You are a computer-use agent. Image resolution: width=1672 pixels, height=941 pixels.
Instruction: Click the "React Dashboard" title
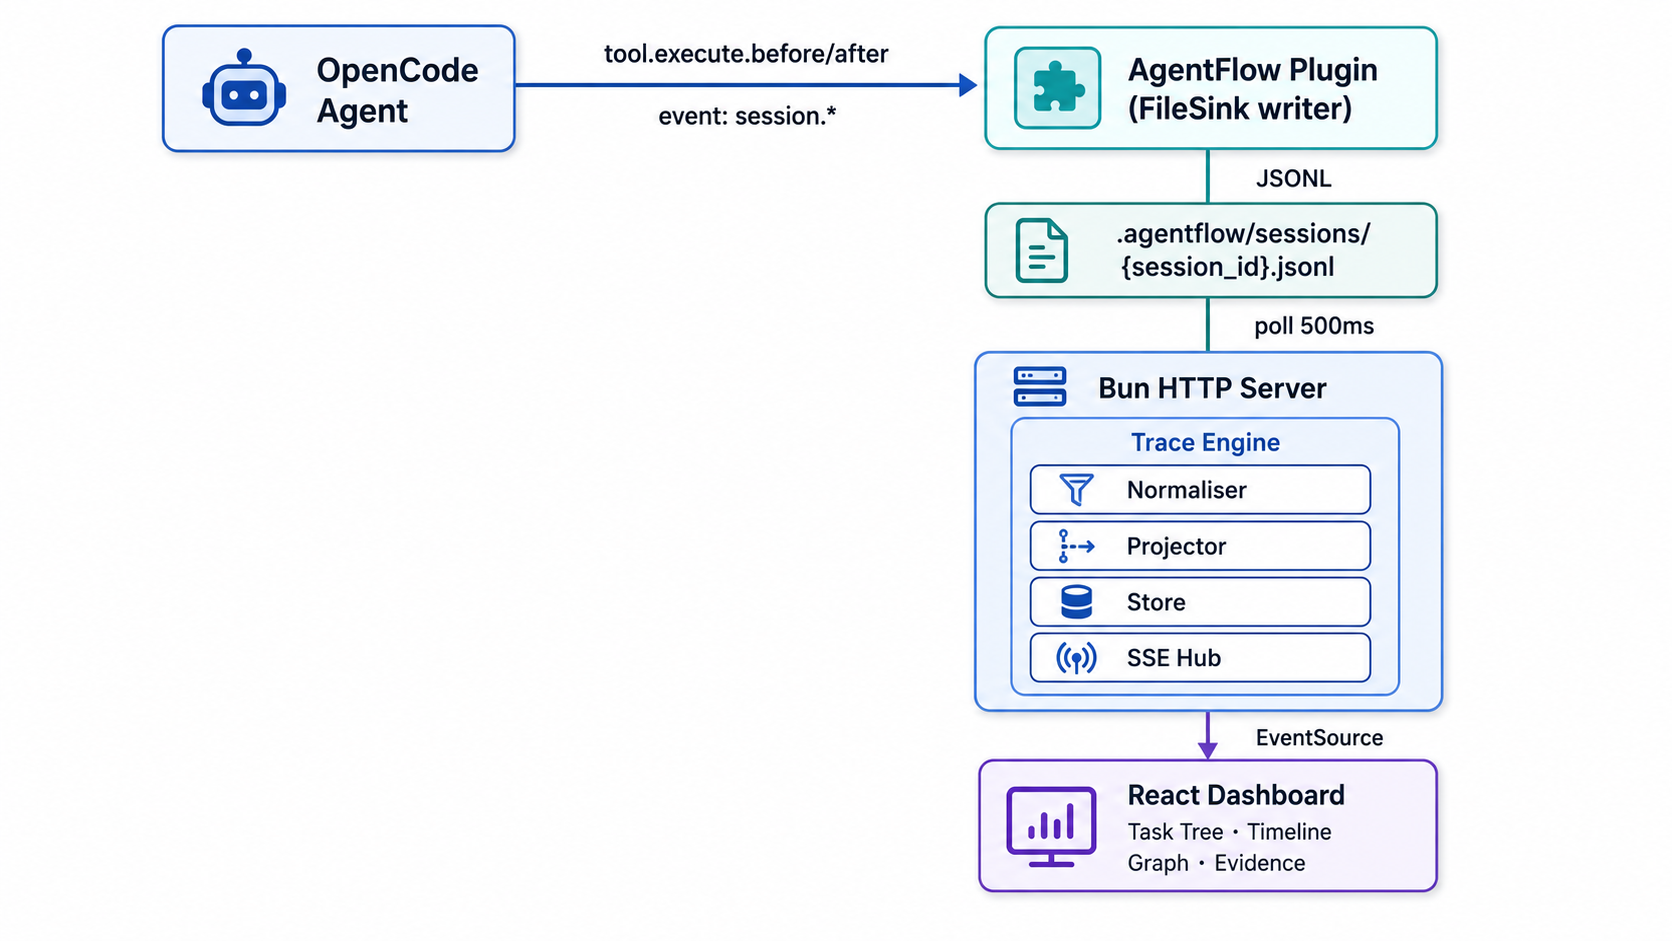[x=1235, y=795]
